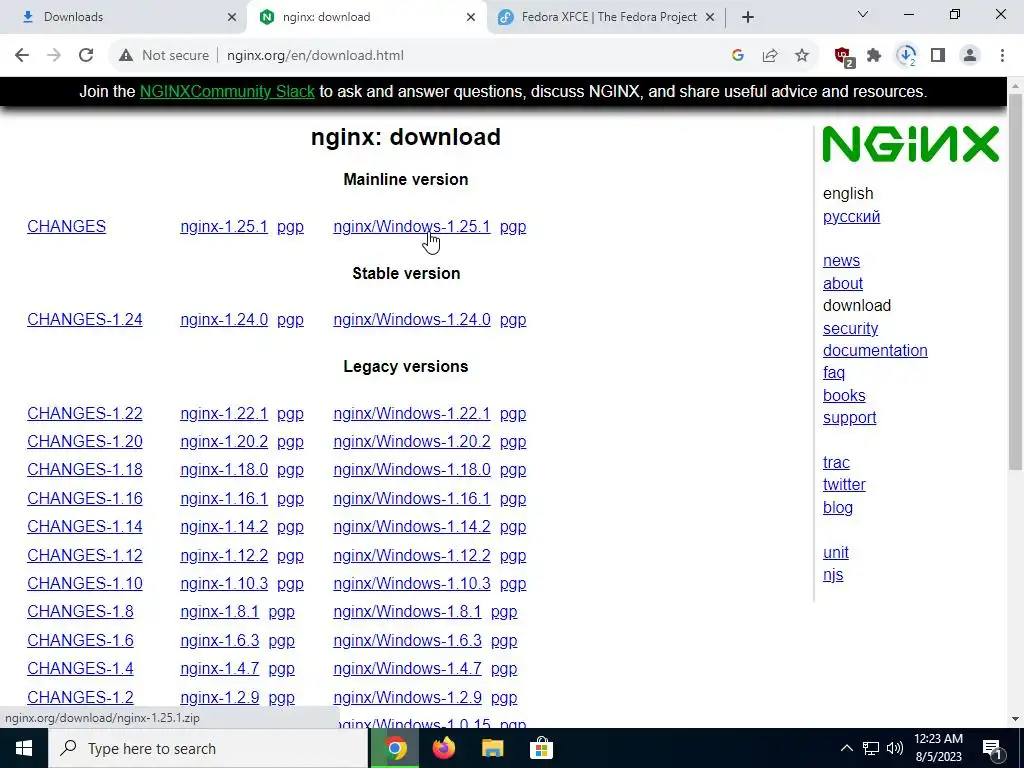
Task: Open the Google icon in address bar
Action: (x=738, y=56)
